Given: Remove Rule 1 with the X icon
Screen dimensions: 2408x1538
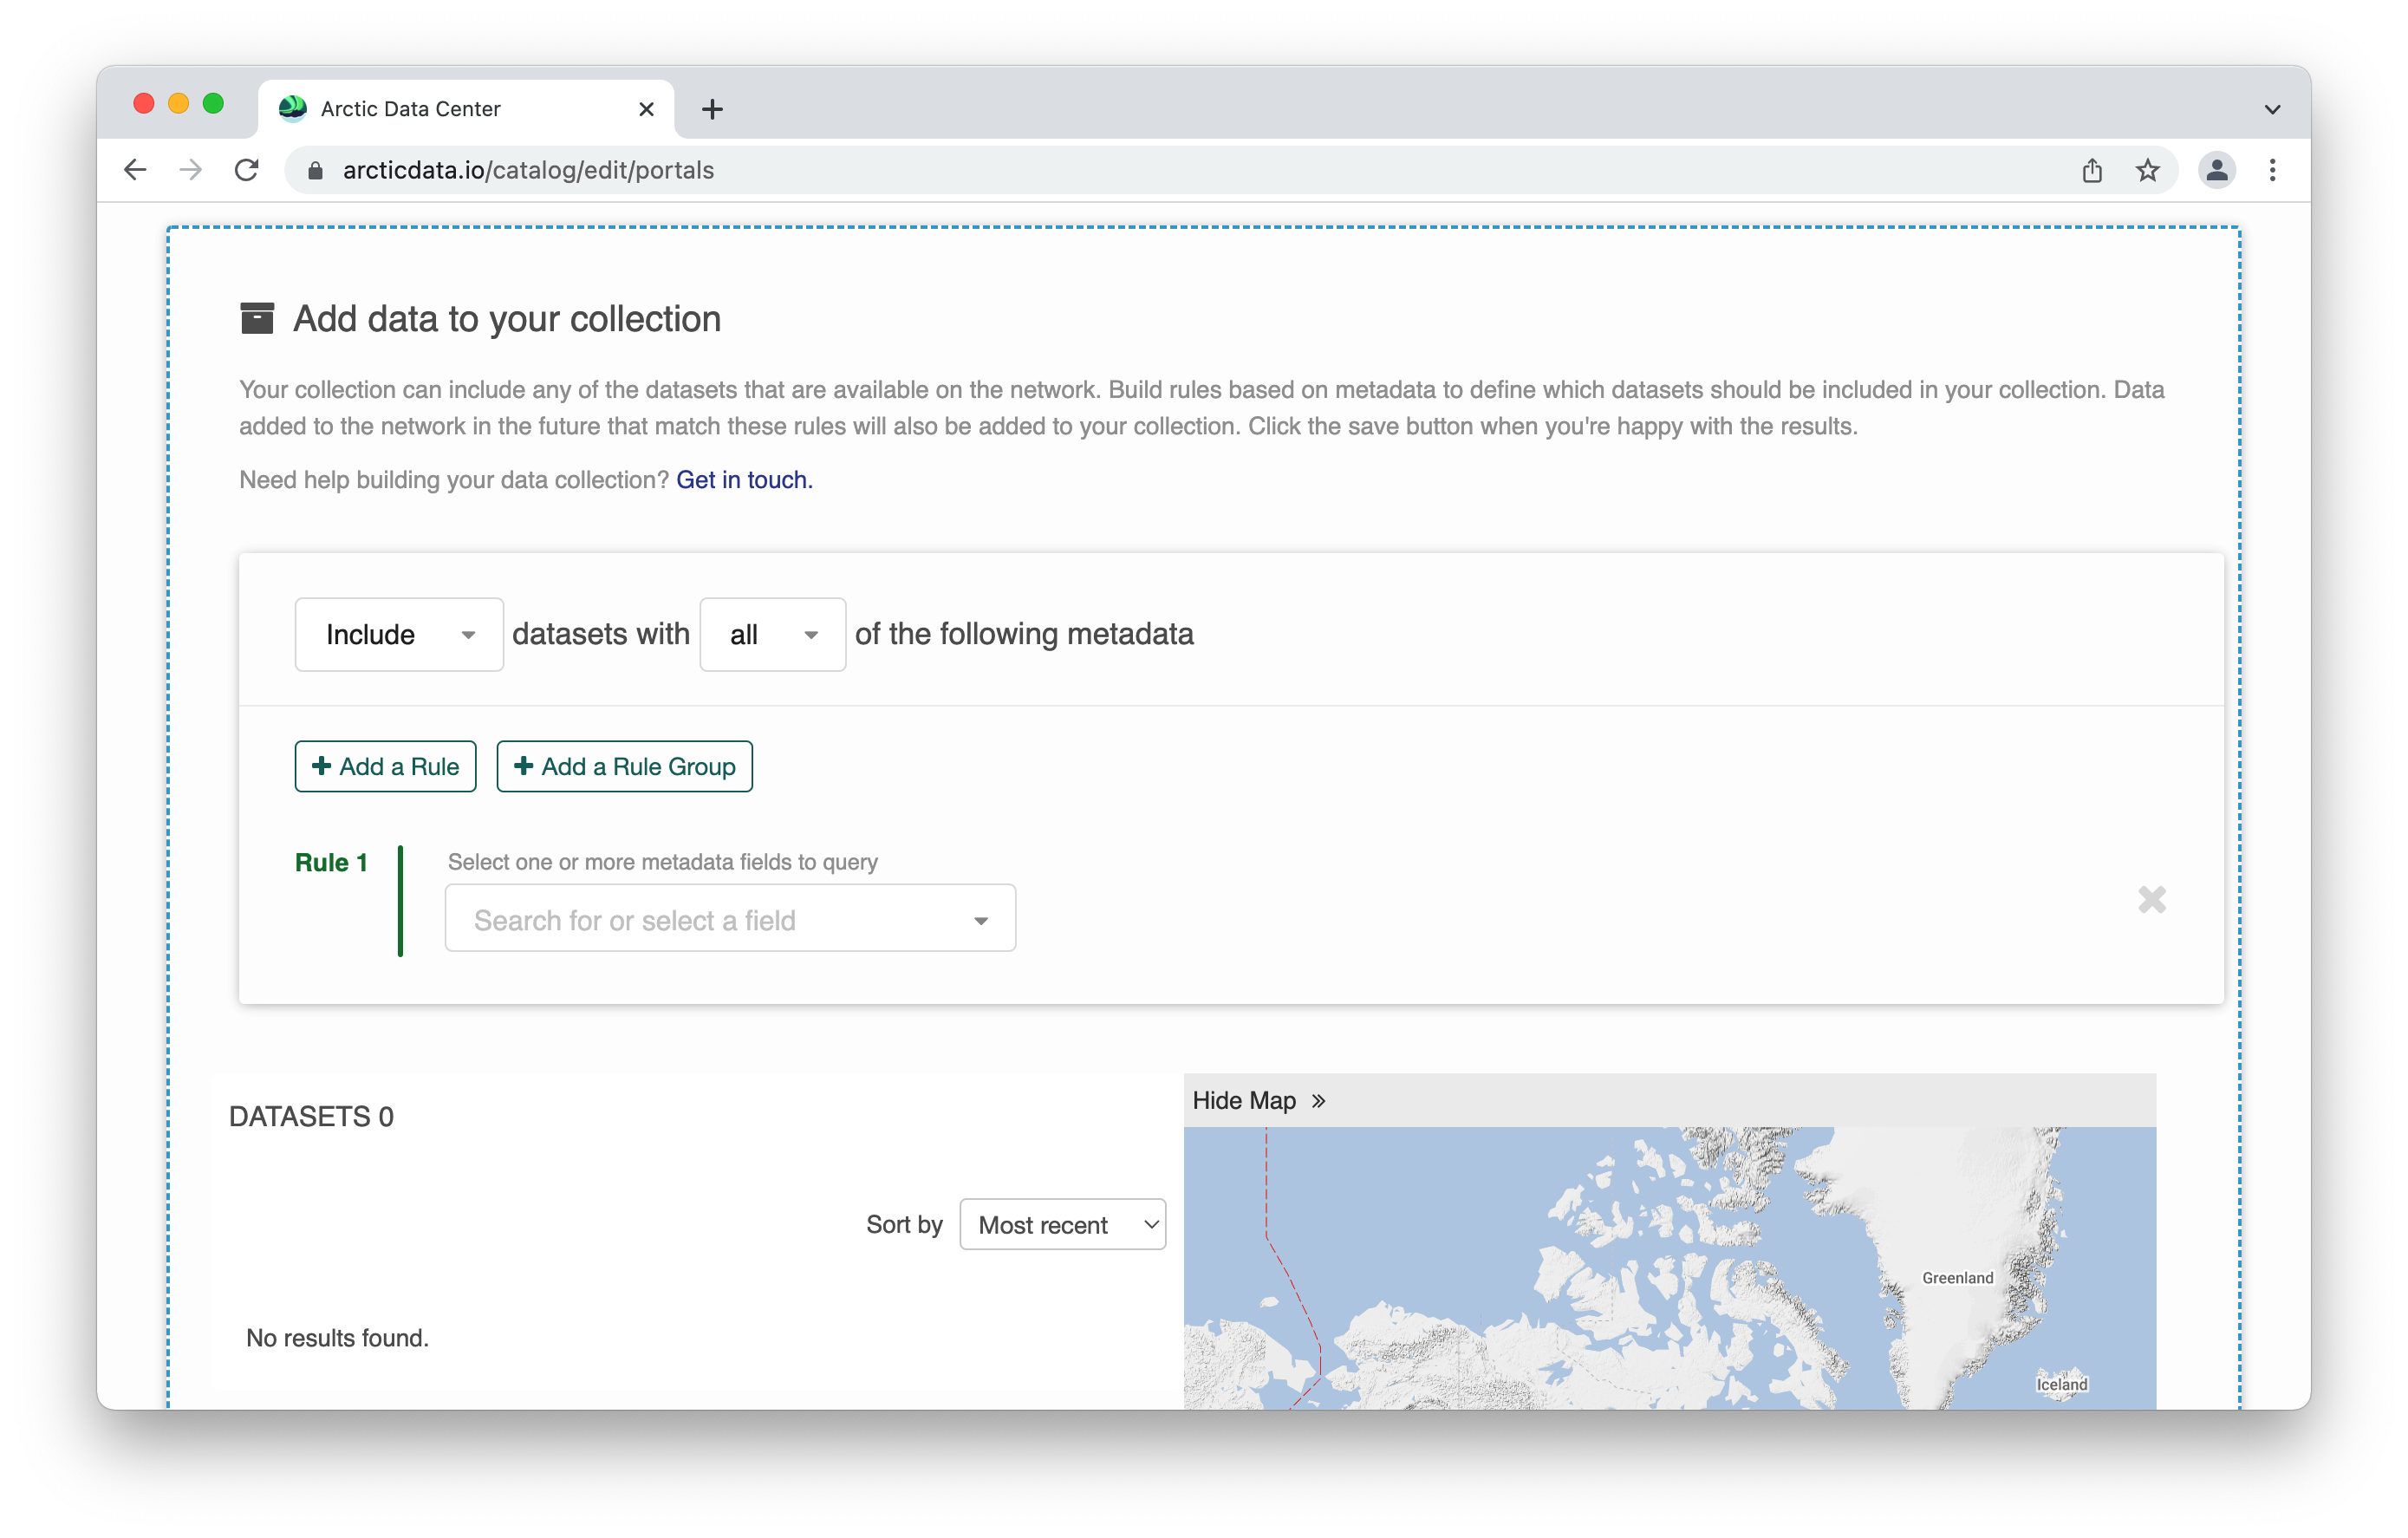Looking at the screenshot, I should click(2151, 899).
